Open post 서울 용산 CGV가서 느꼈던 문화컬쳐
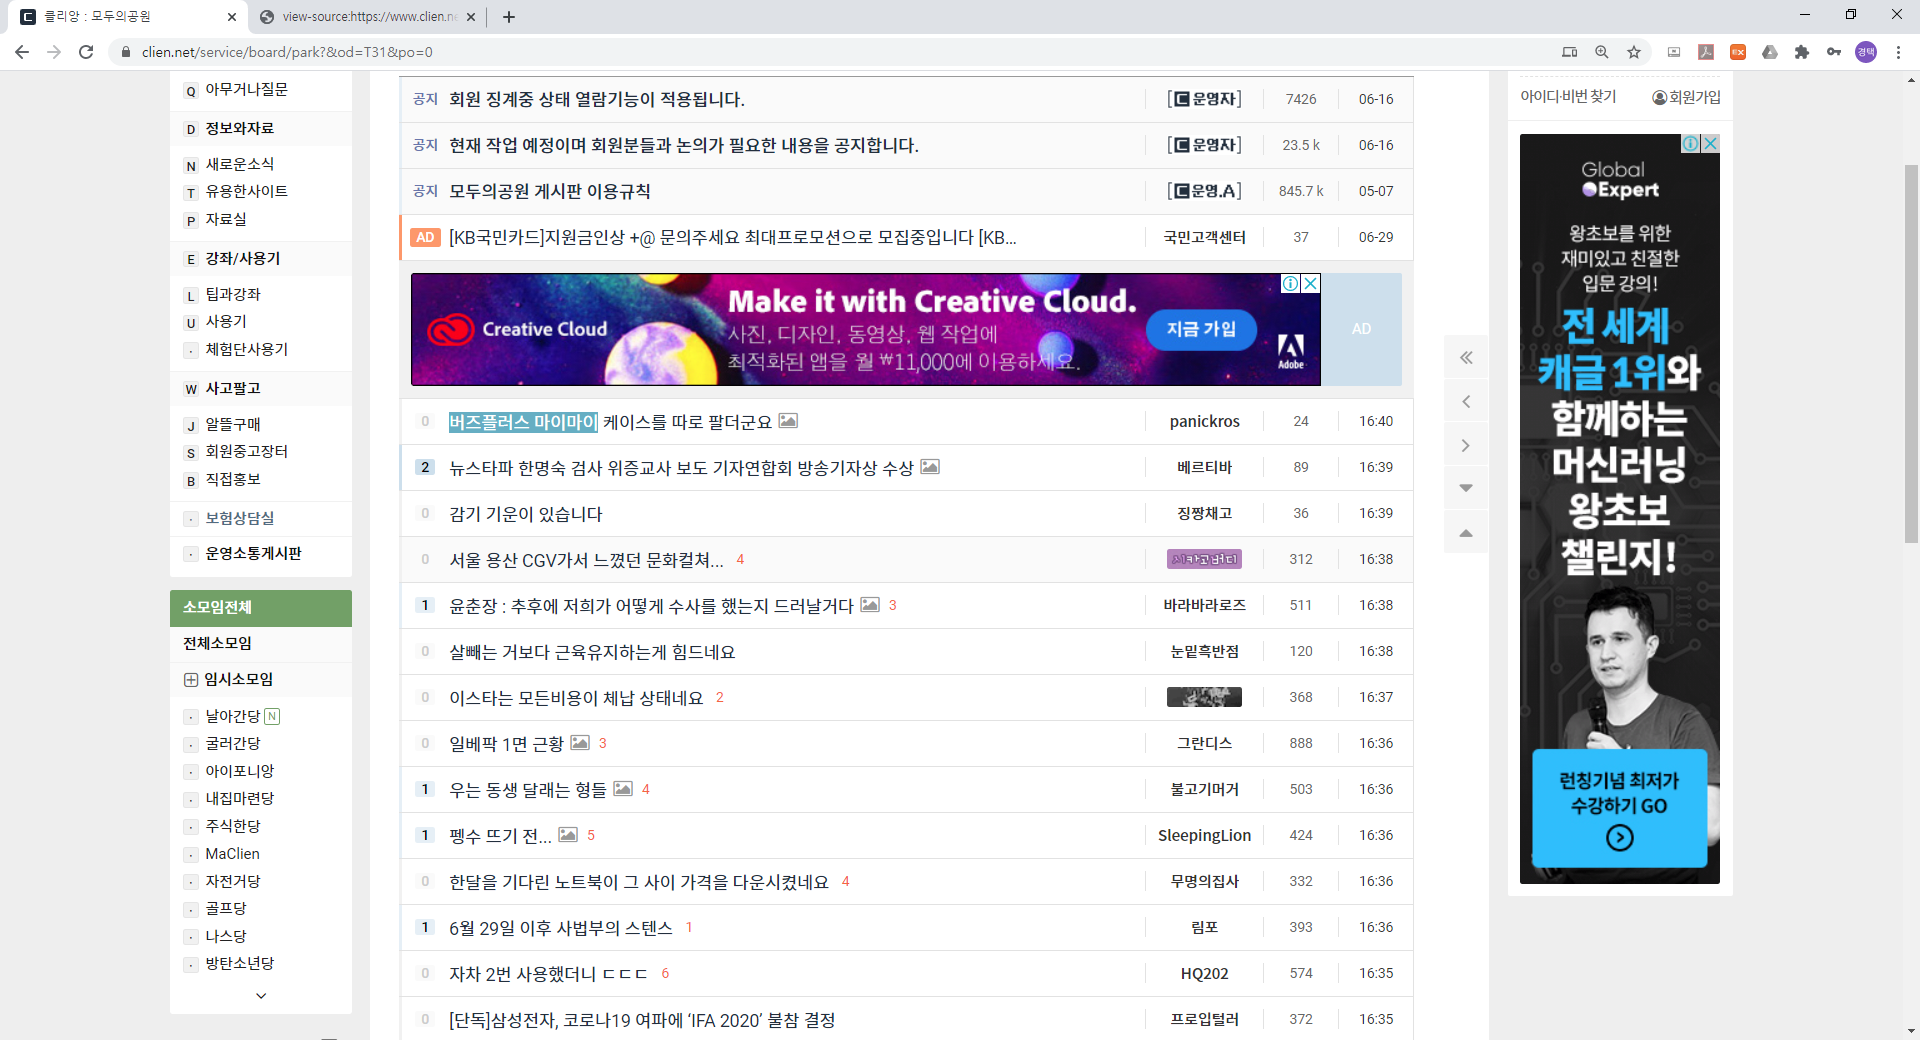This screenshot has width=1920, height=1040. pos(586,560)
